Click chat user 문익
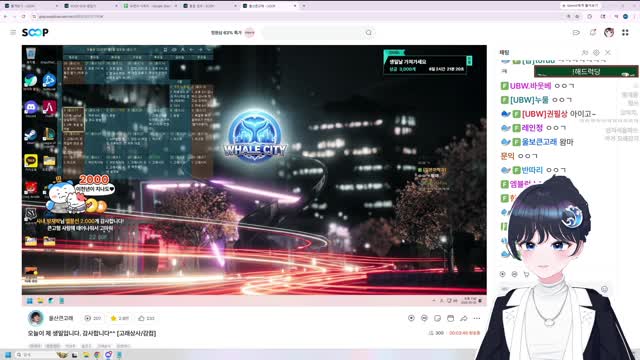 pos(507,156)
